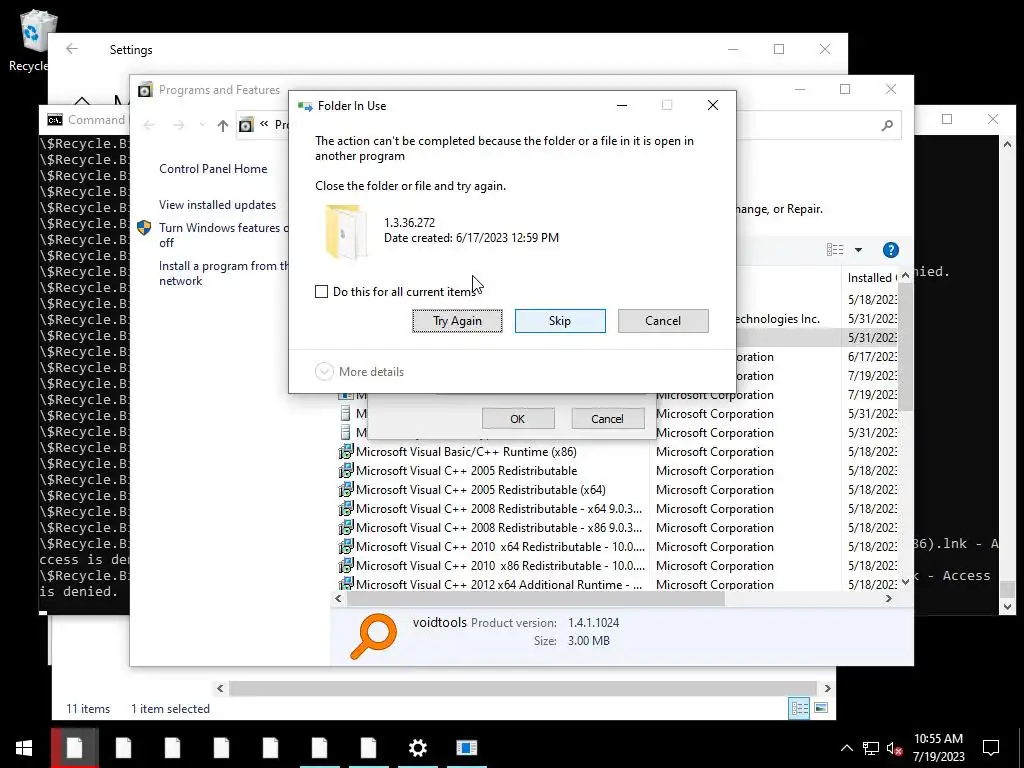
Task: Switch to details view in bottom window
Action: [x=799, y=709]
